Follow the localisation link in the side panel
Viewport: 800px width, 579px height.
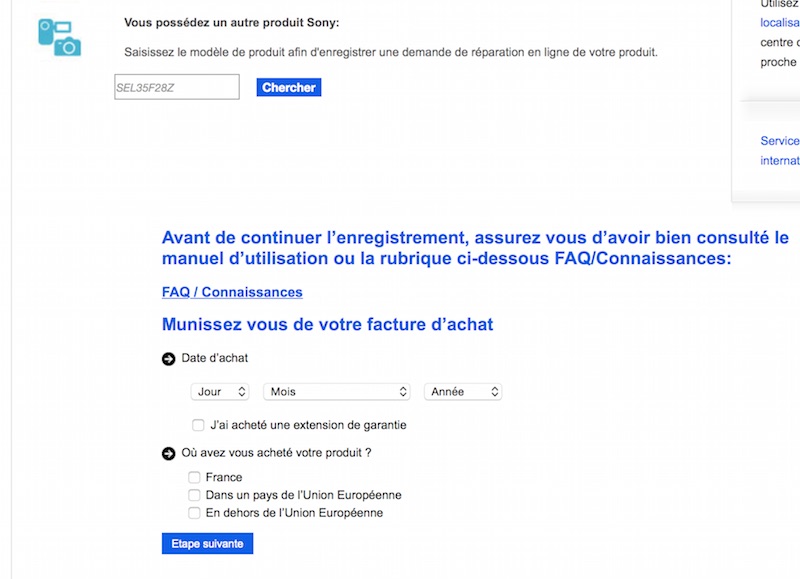pos(780,22)
